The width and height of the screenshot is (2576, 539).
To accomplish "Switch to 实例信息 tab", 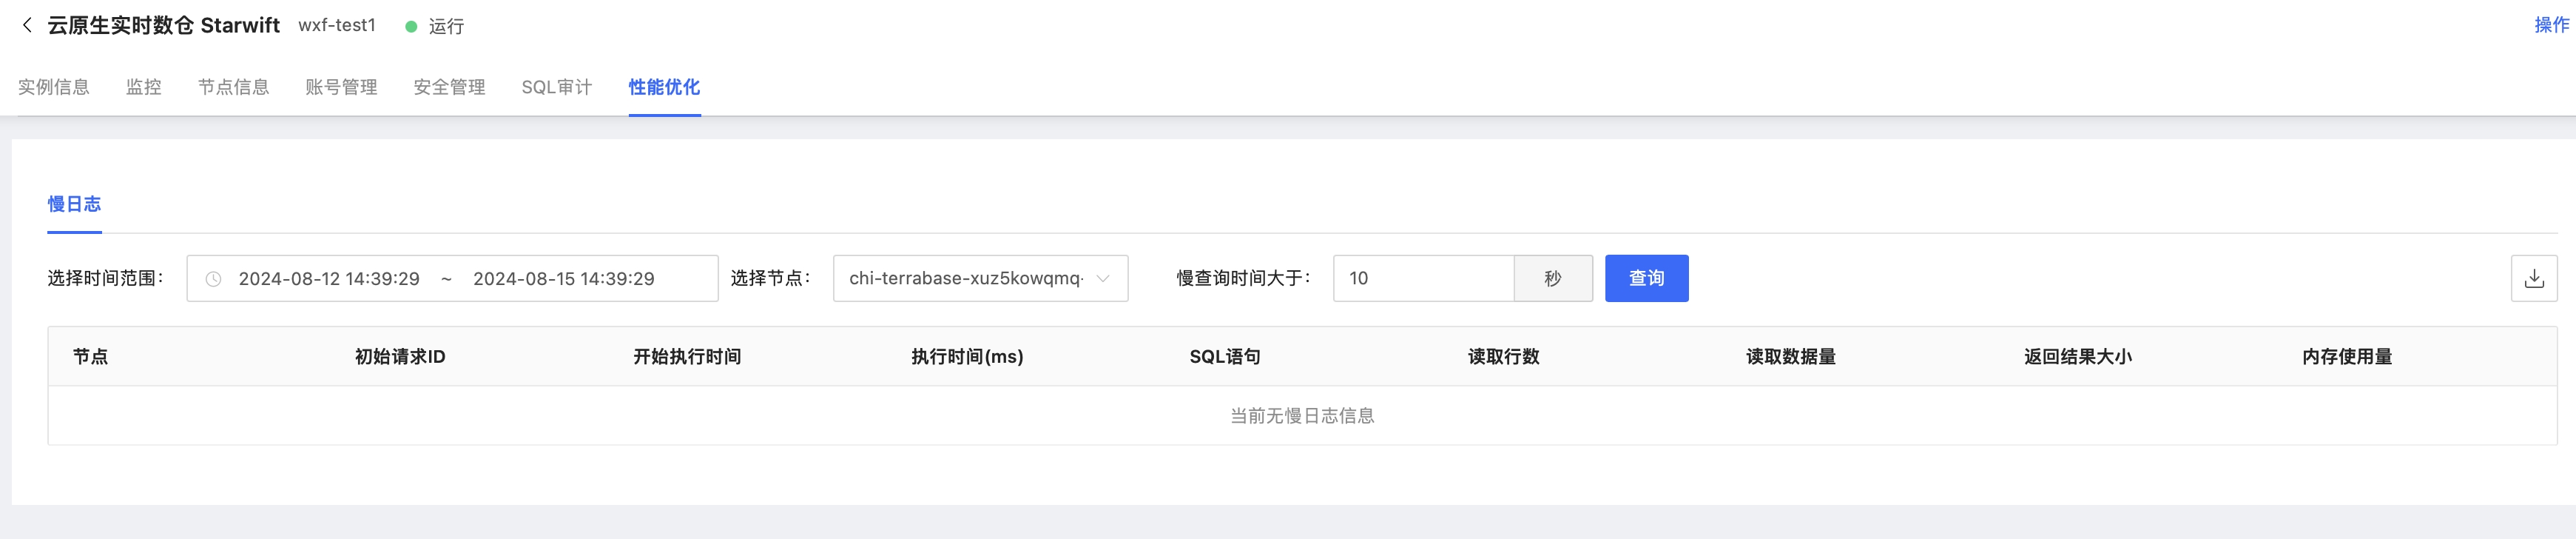I will tap(54, 87).
